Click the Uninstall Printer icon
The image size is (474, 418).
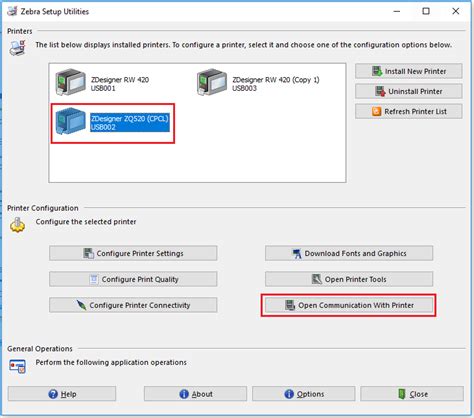point(380,91)
